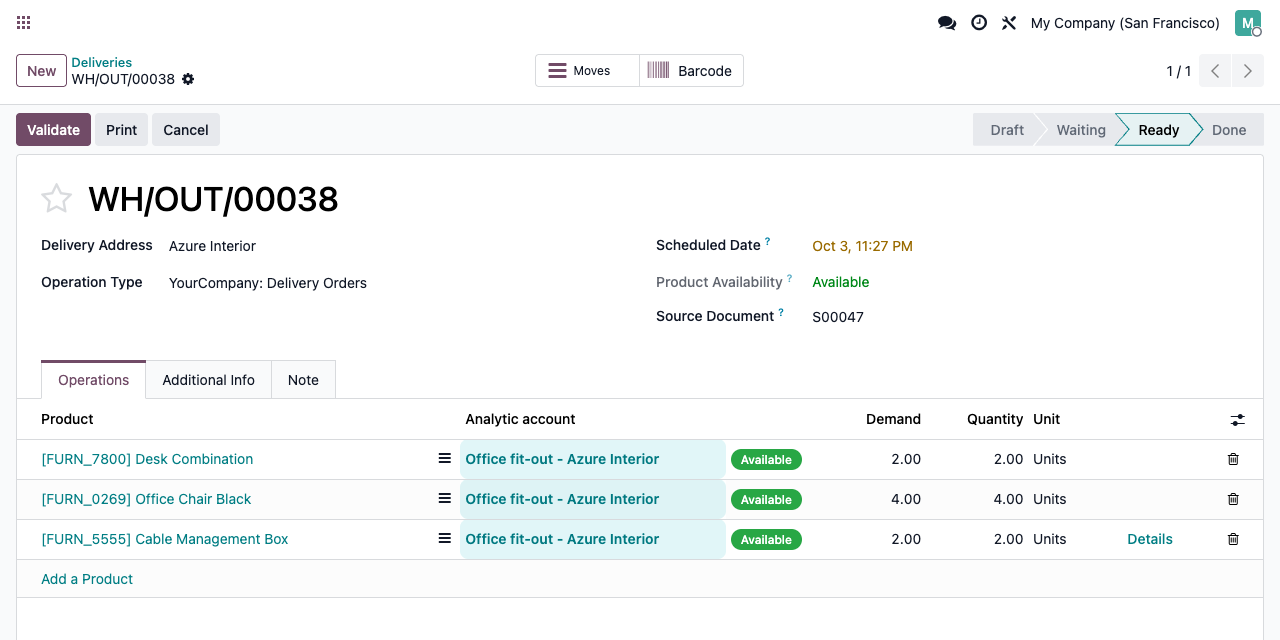Screen dimensions: 1280x640
Task: Go back to Deliveries breadcrumb
Action: [x=102, y=62]
